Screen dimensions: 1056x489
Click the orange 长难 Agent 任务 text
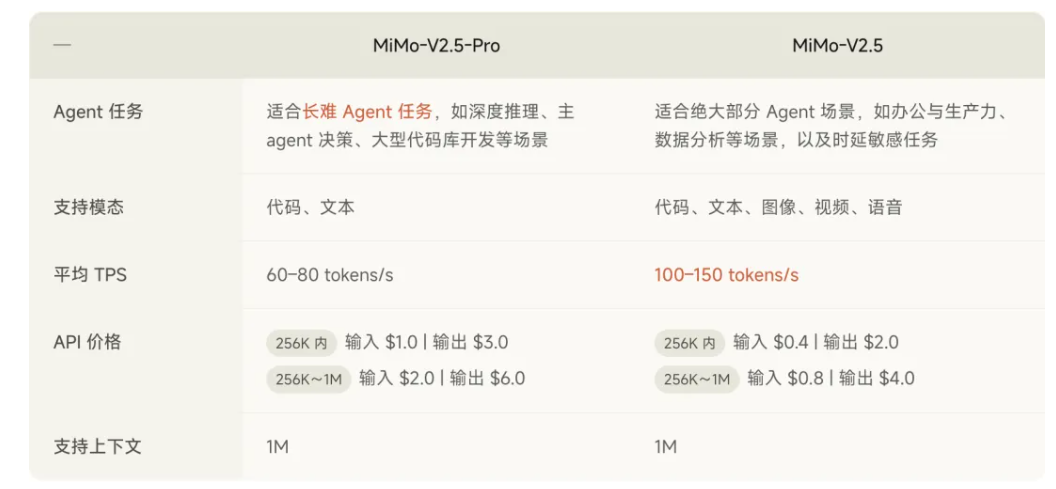[368, 112]
